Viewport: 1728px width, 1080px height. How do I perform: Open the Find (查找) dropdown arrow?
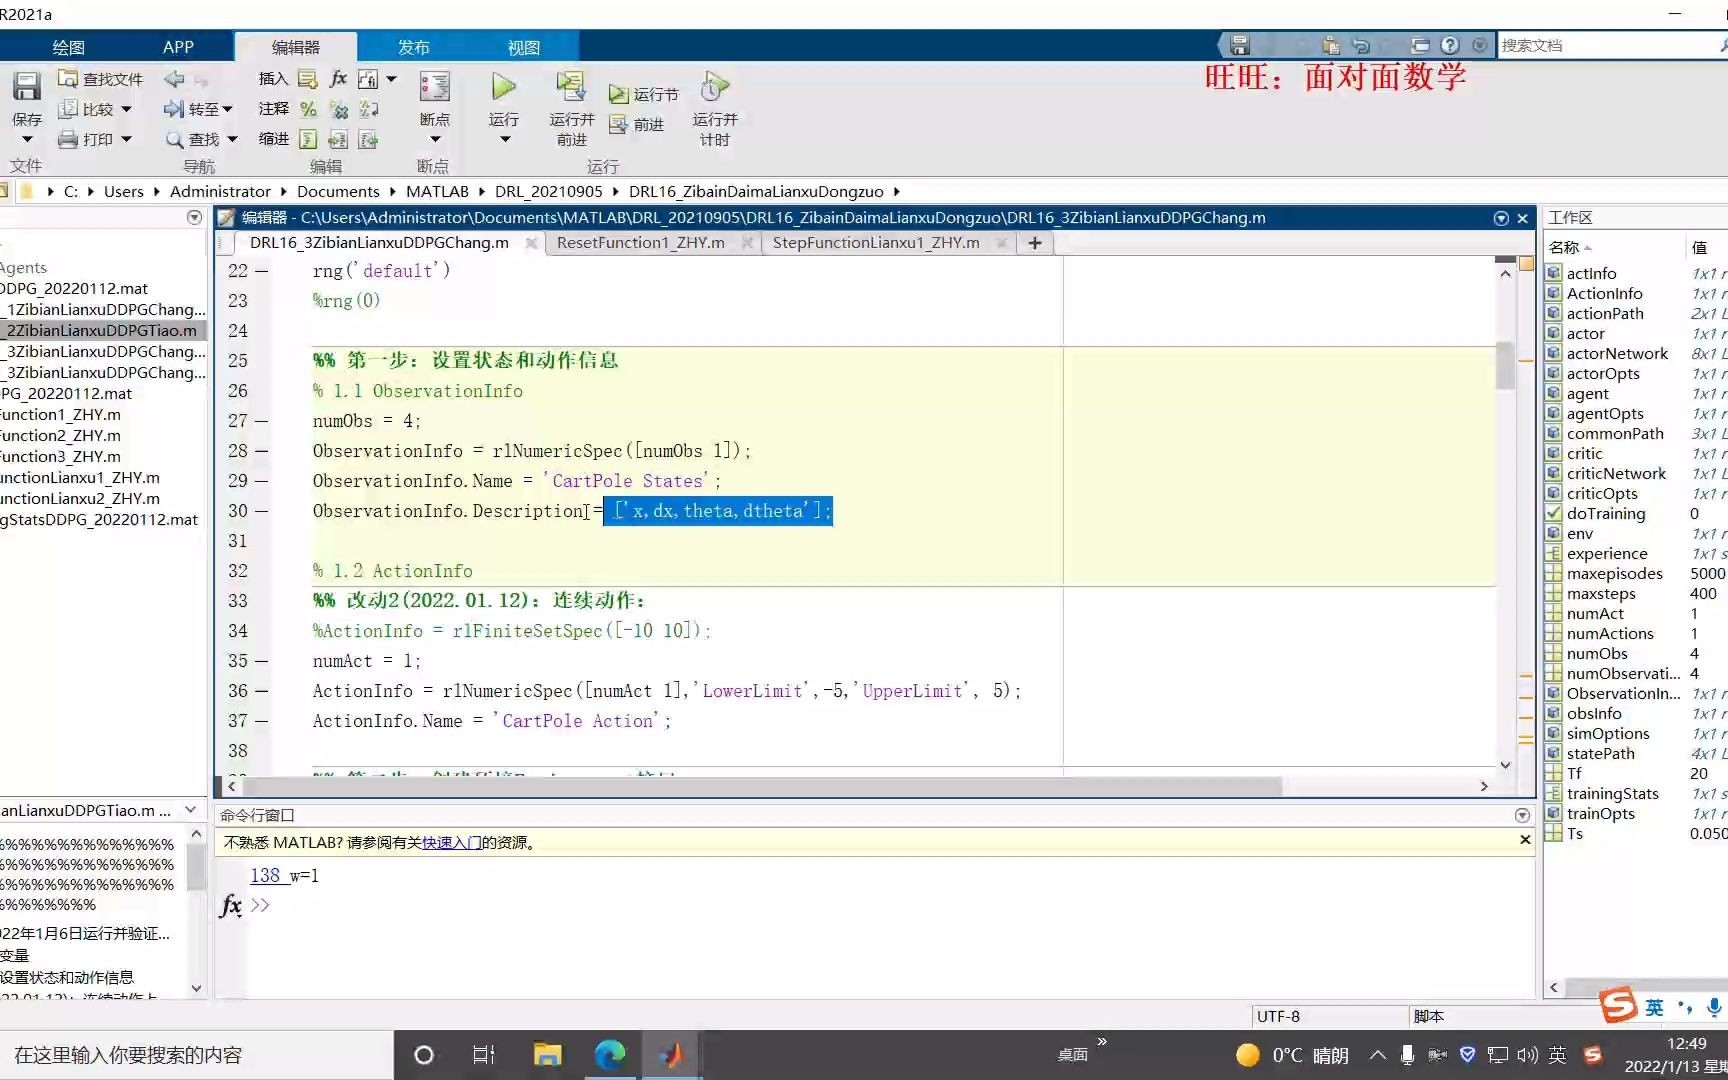coord(232,139)
